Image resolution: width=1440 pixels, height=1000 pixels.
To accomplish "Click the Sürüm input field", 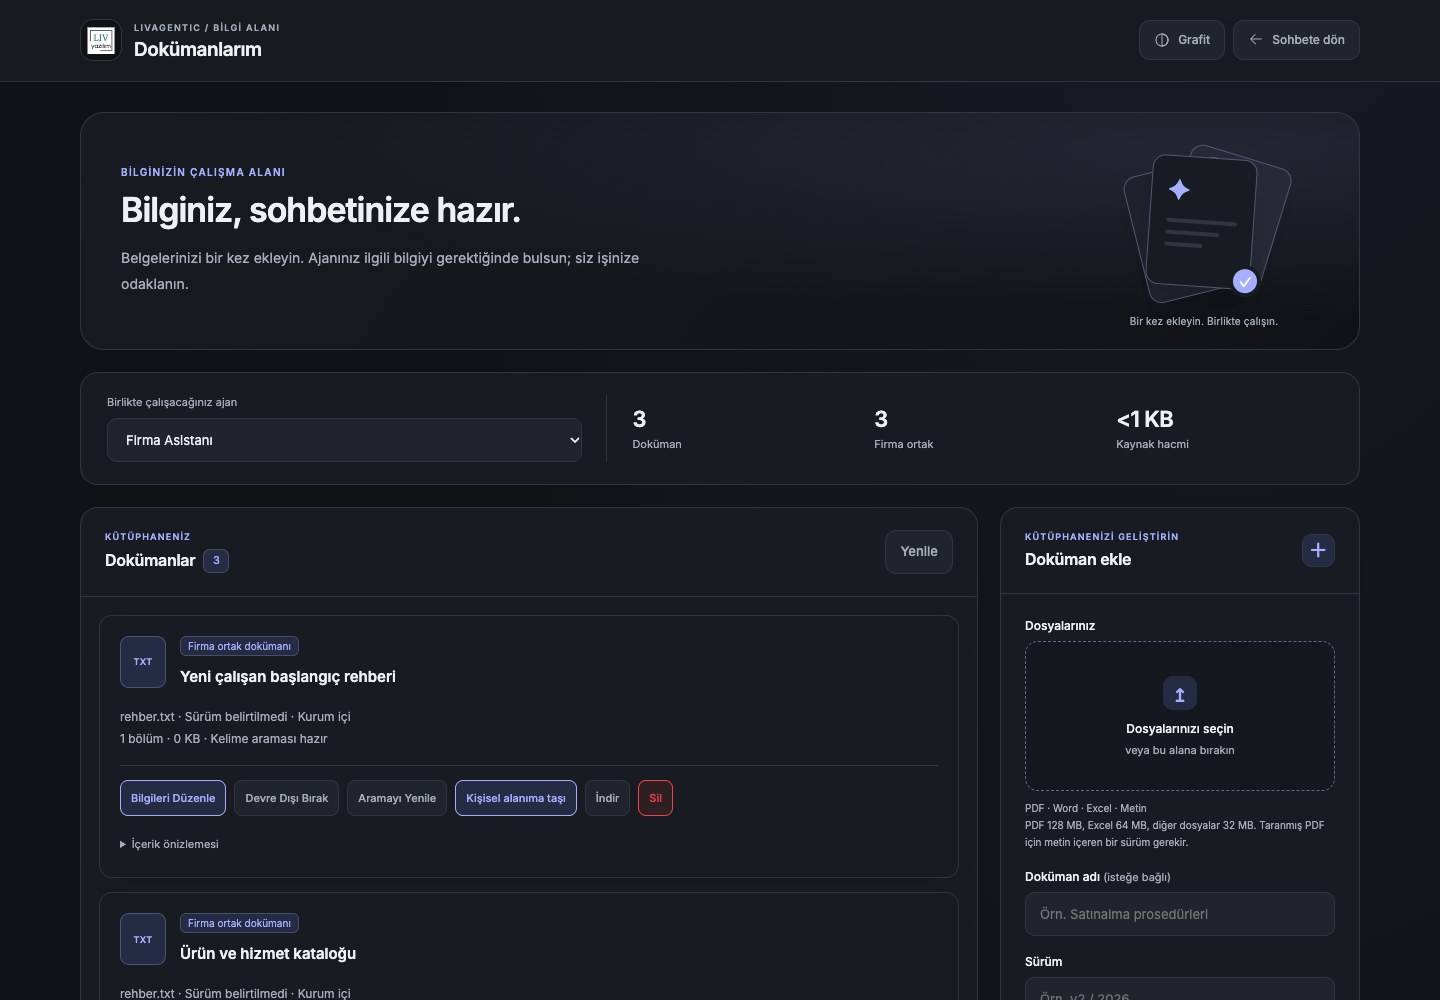I will point(1180,989).
